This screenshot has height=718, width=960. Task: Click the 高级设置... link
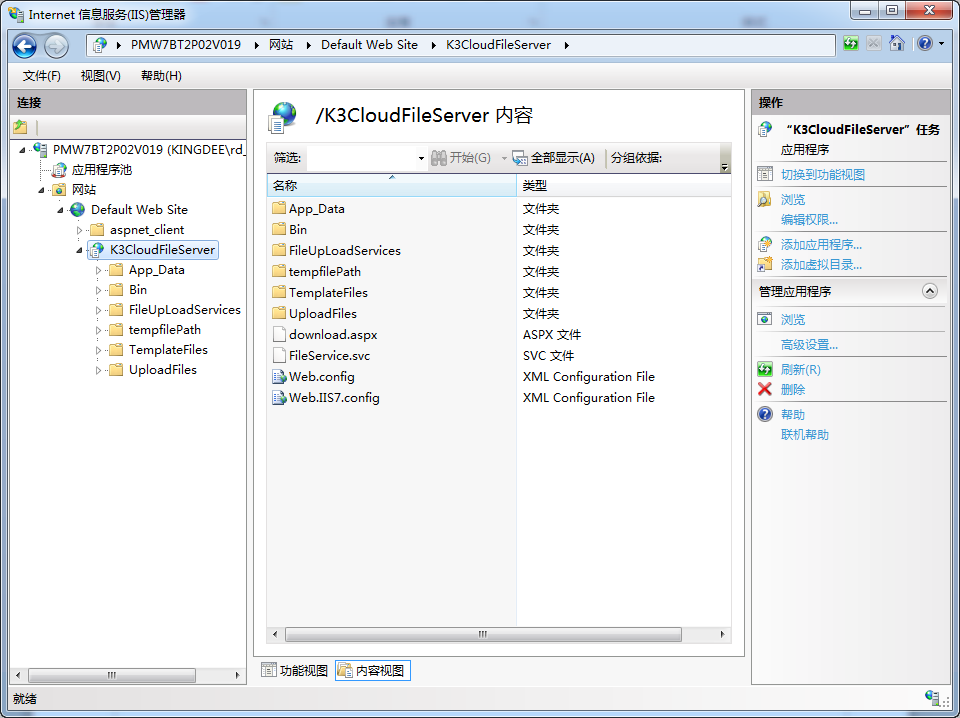tap(809, 345)
